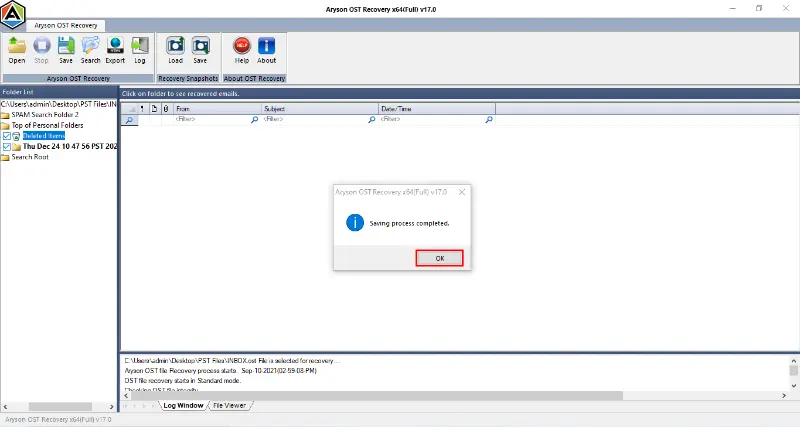Sort by the Subject column header
Viewport: 800px width, 427px height.
[x=320, y=109]
